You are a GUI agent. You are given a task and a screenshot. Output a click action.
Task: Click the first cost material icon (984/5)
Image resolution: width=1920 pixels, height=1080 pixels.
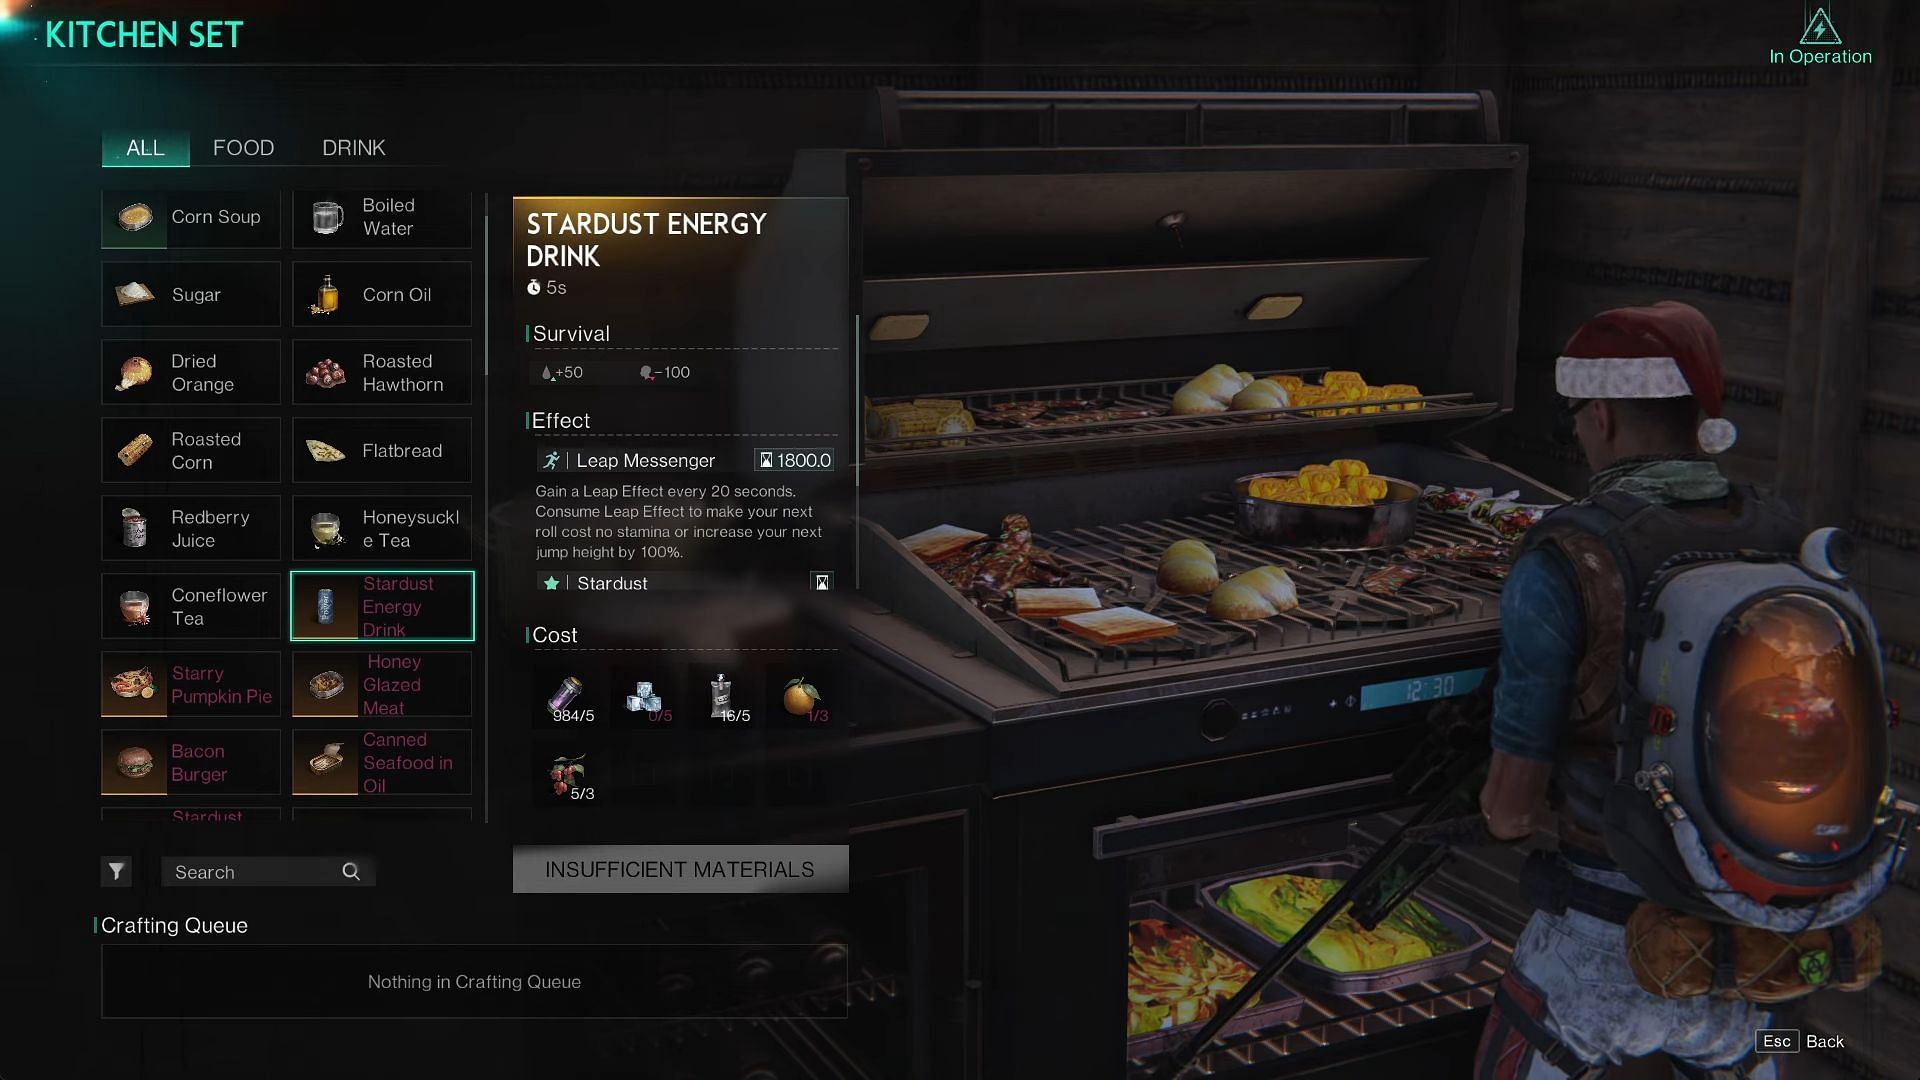pos(570,692)
